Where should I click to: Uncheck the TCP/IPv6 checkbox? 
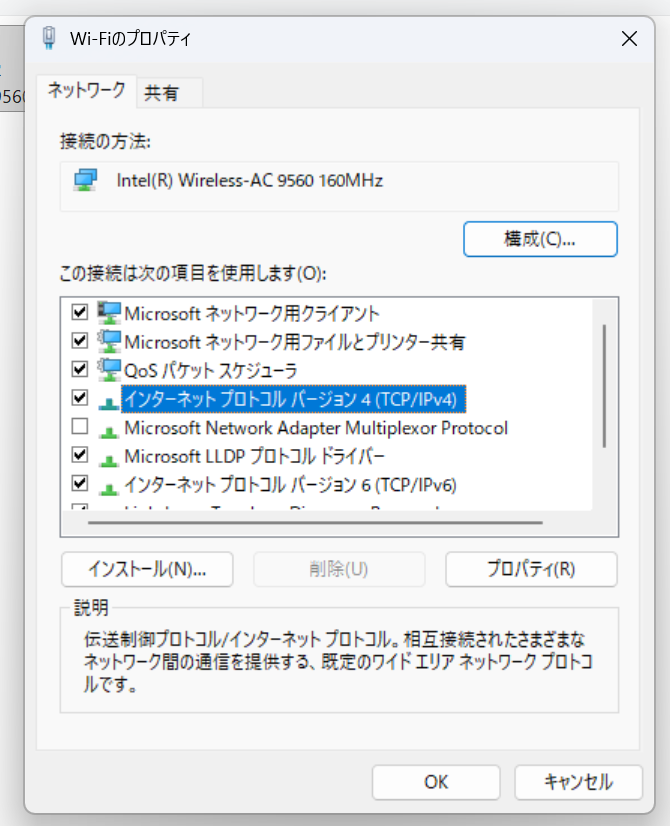pyautogui.click(x=81, y=485)
